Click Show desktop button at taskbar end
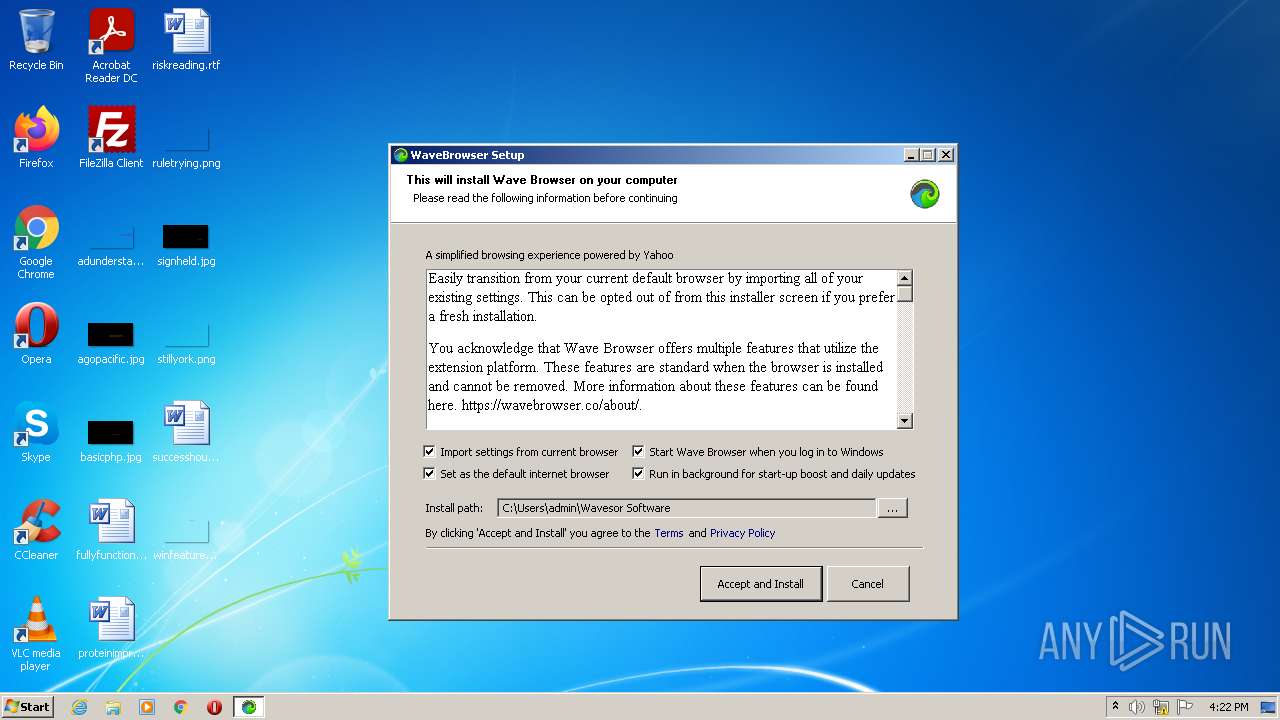This screenshot has height=720, width=1280. [1270, 707]
